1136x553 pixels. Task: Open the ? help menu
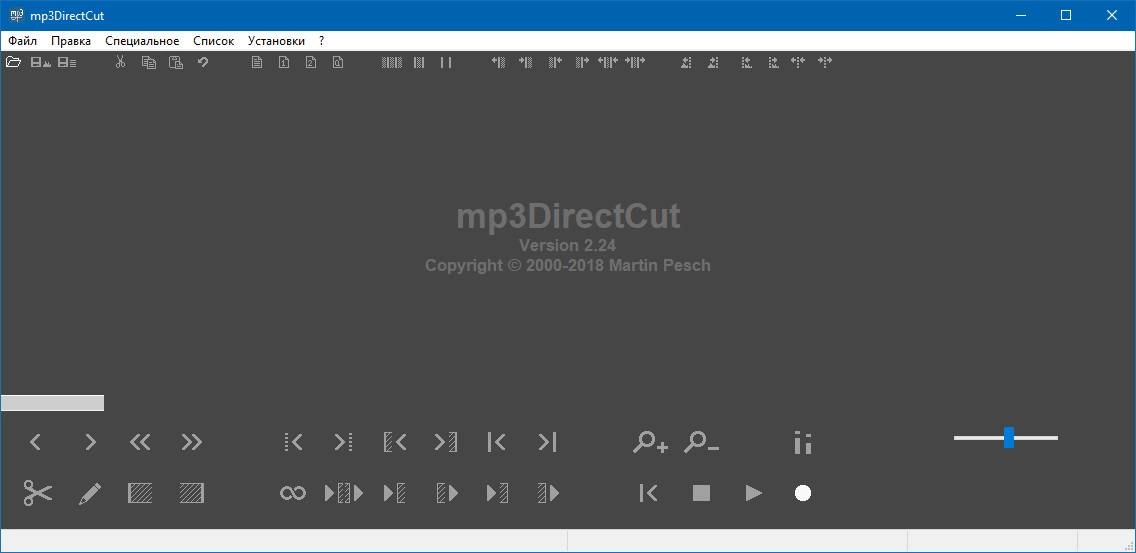click(x=322, y=41)
